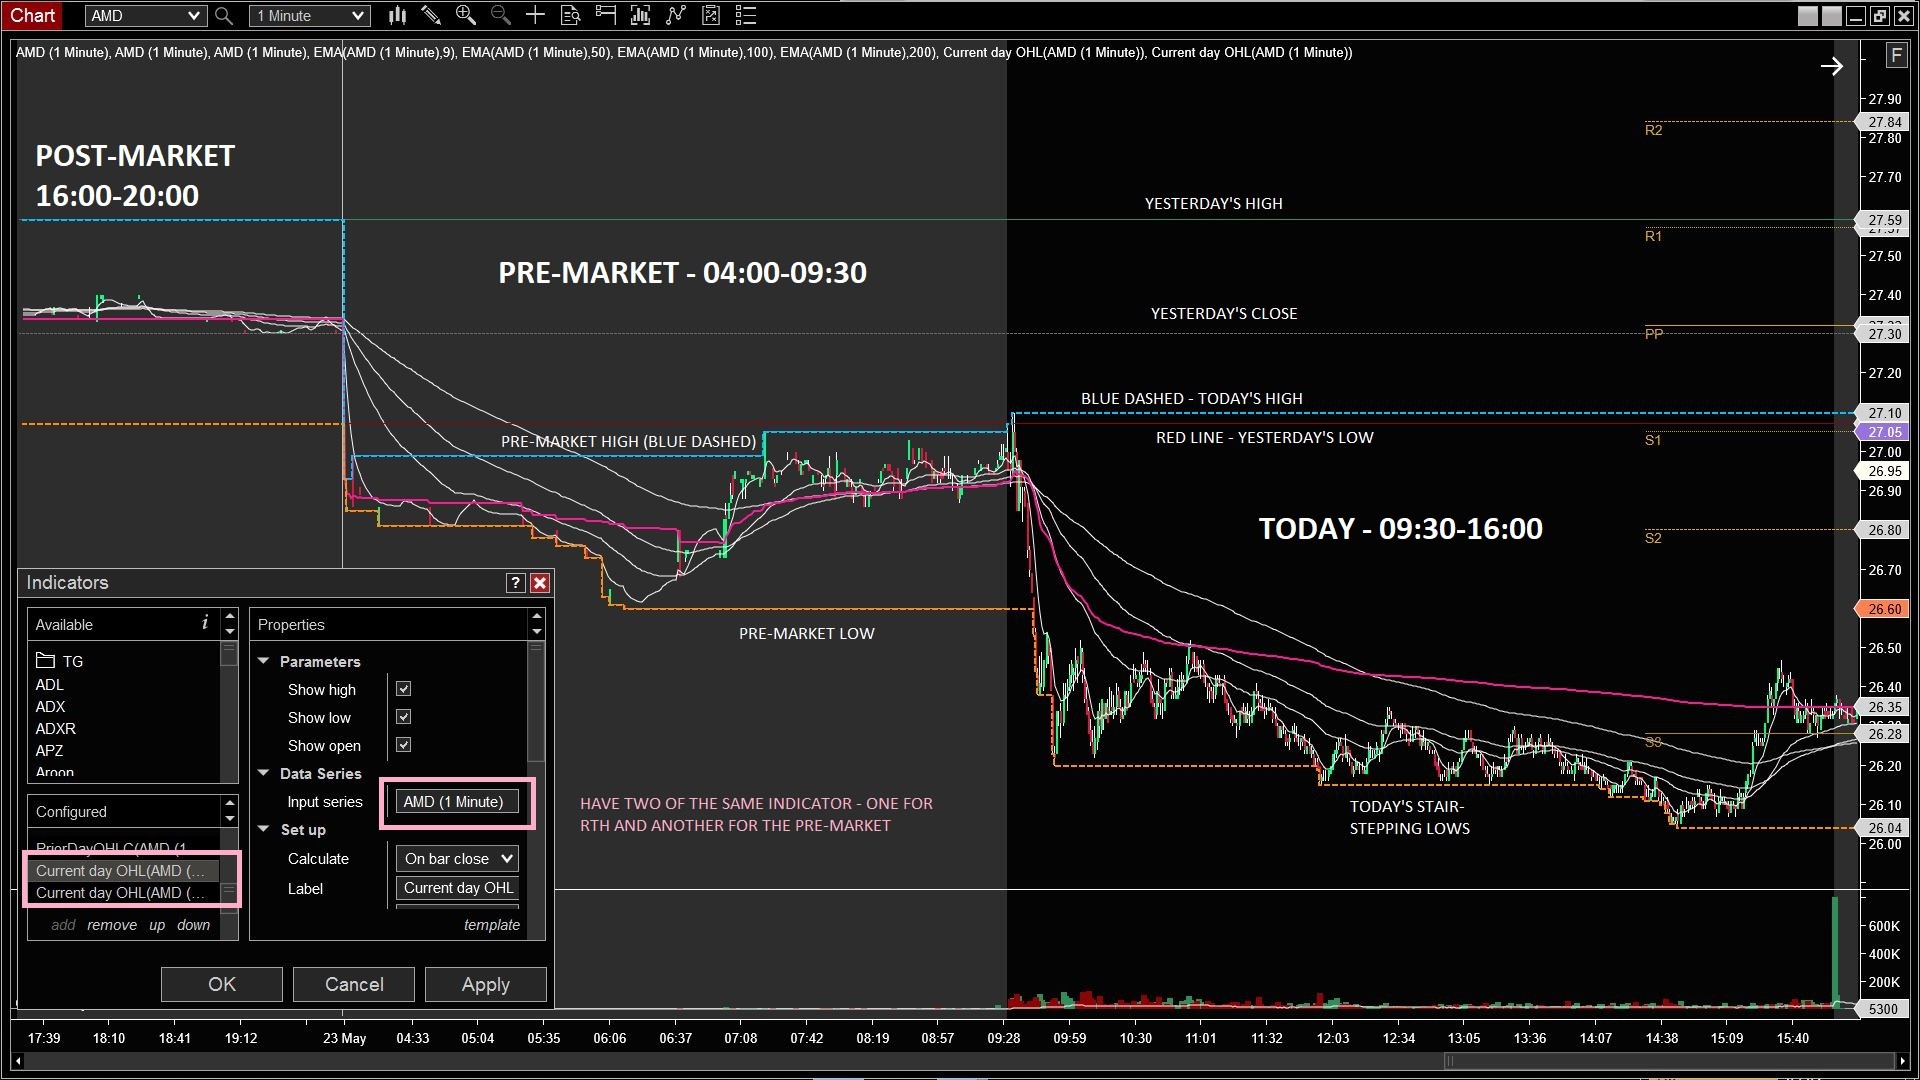Click the Label input field
The height and width of the screenshot is (1080, 1920).
tap(458, 888)
